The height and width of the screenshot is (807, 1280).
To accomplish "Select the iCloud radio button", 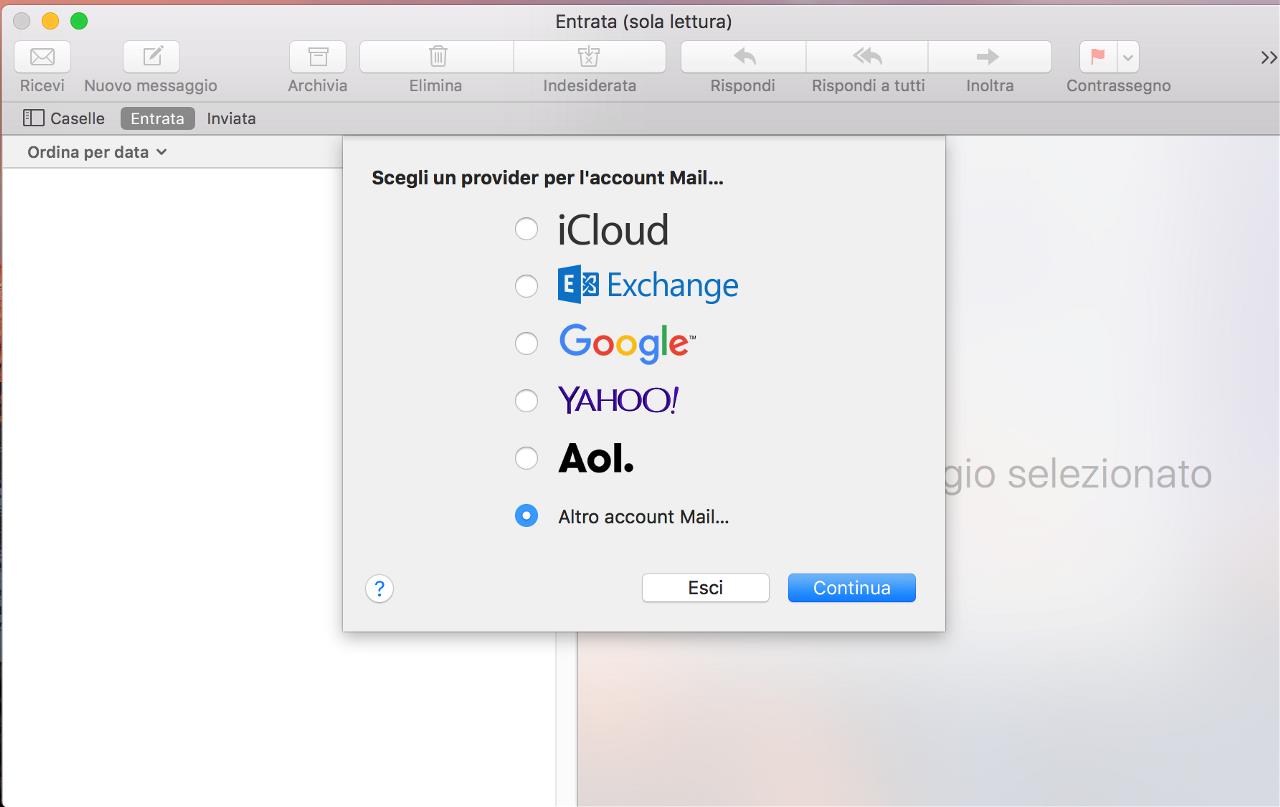I will pyautogui.click(x=526, y=230).
